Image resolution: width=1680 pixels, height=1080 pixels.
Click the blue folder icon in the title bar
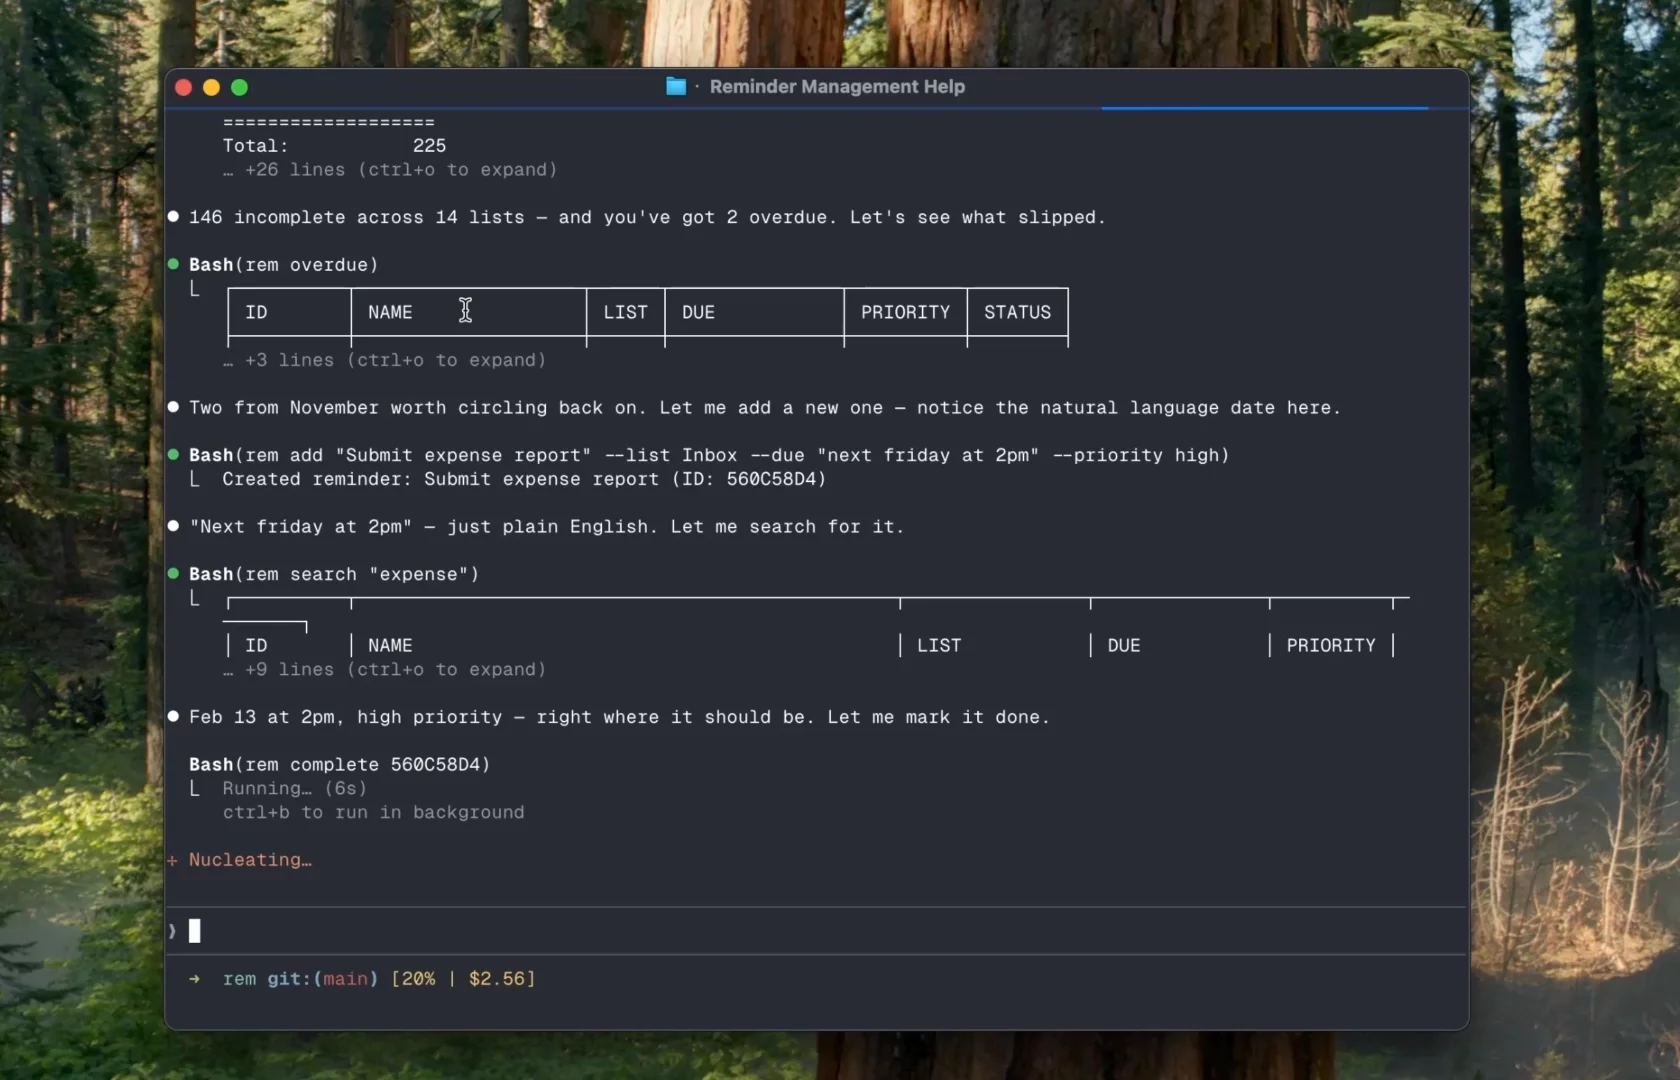pos(676,86)
